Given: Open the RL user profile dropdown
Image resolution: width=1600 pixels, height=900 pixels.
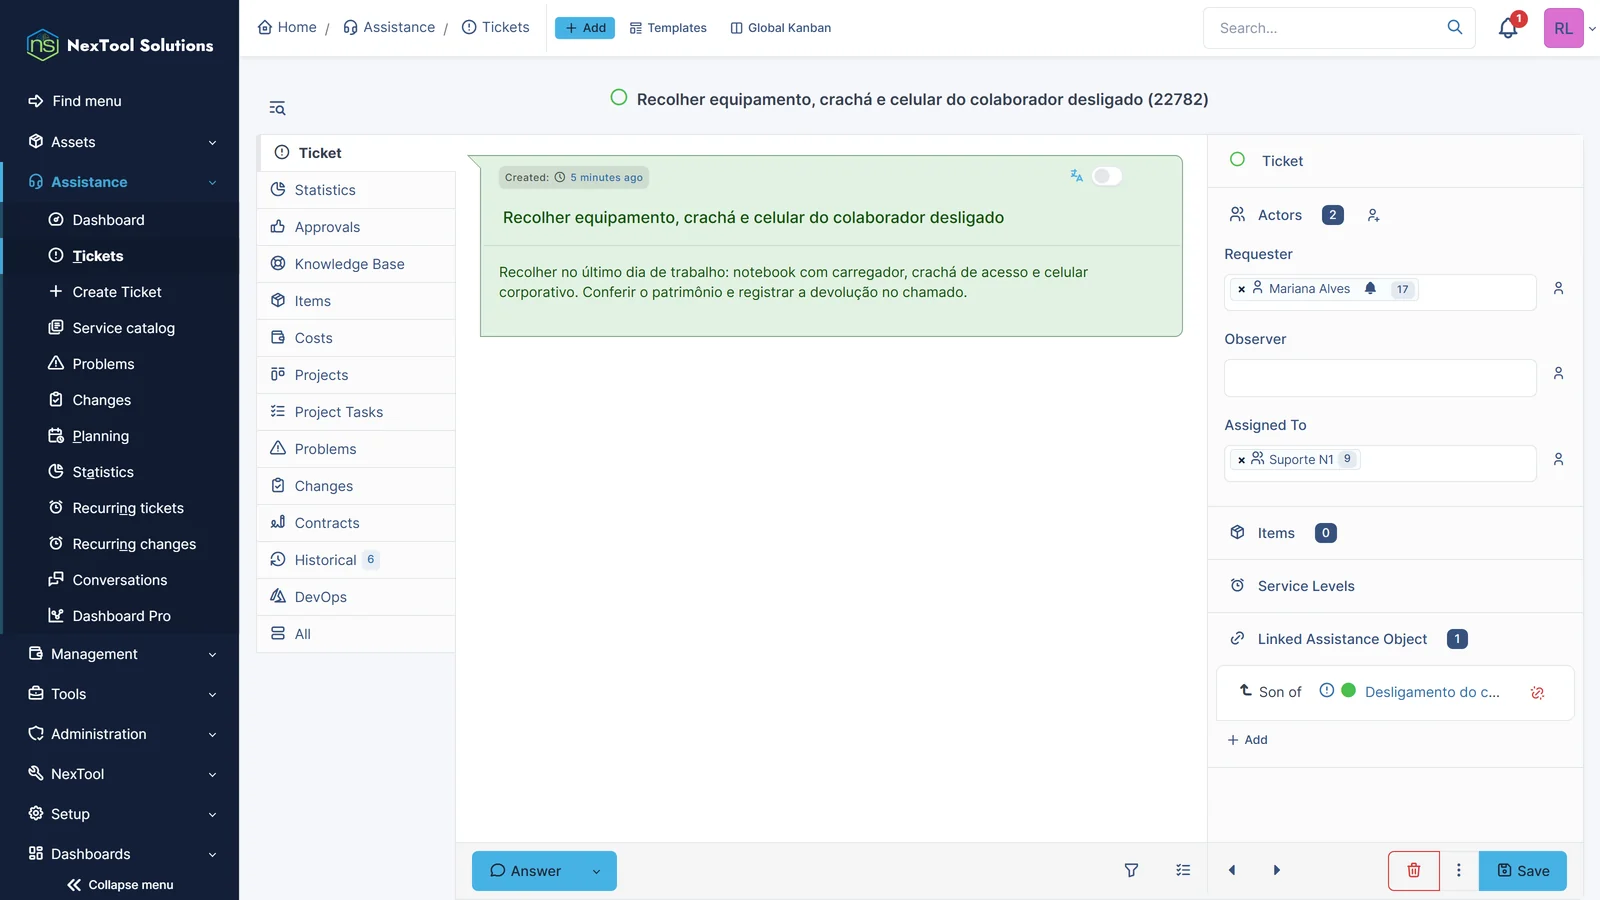Looking at the screenshot, I should (1570, 28).
